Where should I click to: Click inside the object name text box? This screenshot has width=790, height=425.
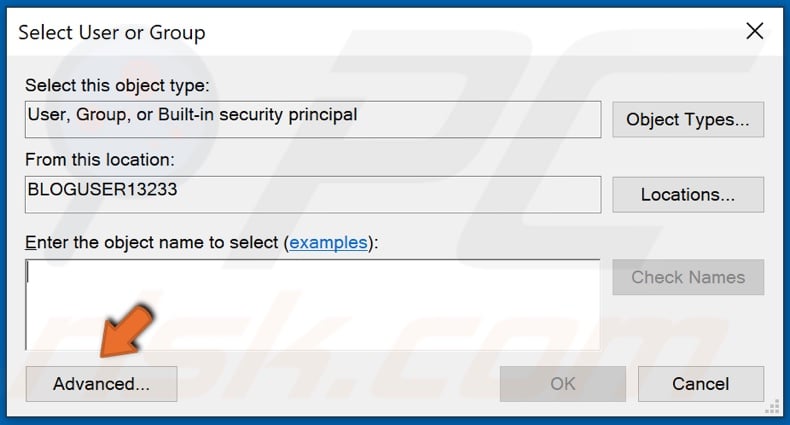pyautogui.click(x=312, y=305)
